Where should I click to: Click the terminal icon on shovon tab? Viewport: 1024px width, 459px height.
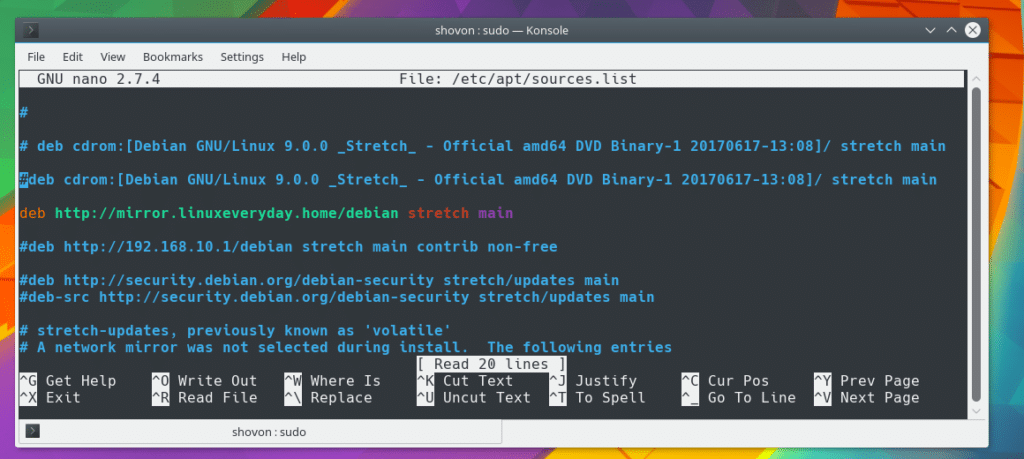coord(33,432)
